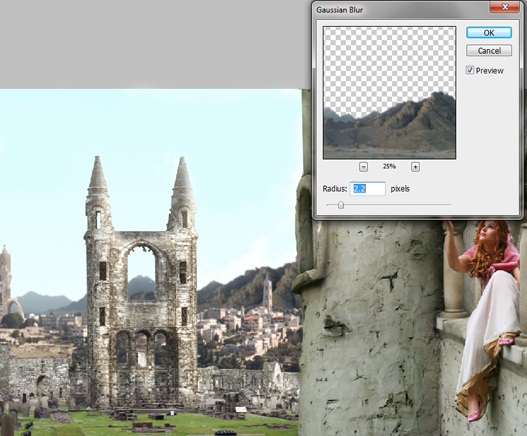Click the Radius value input field

tap(368, 189)
